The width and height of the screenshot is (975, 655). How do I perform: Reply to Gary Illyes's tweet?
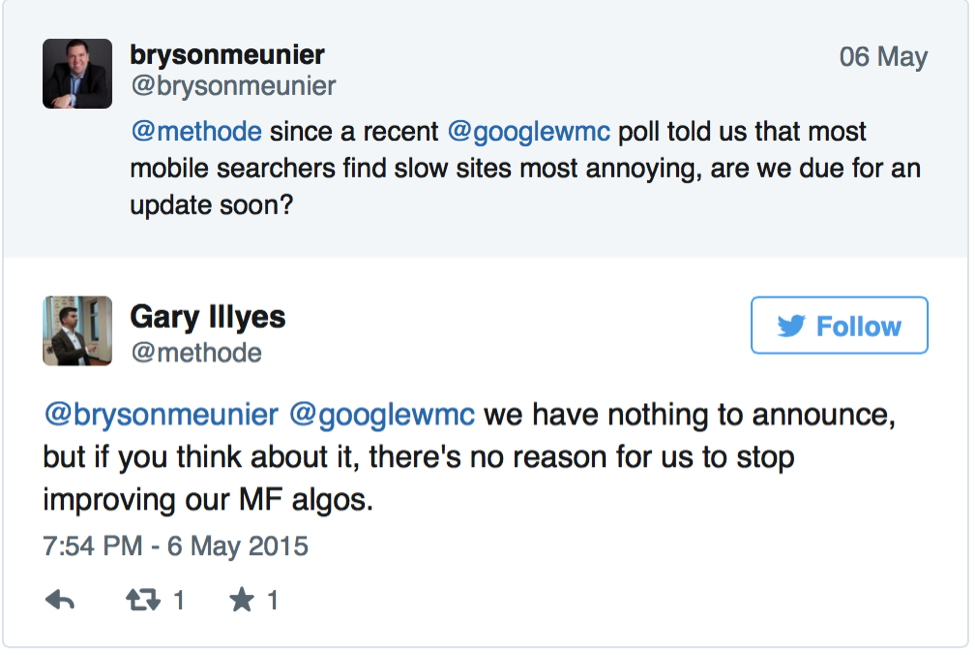[x=60, y=599]
